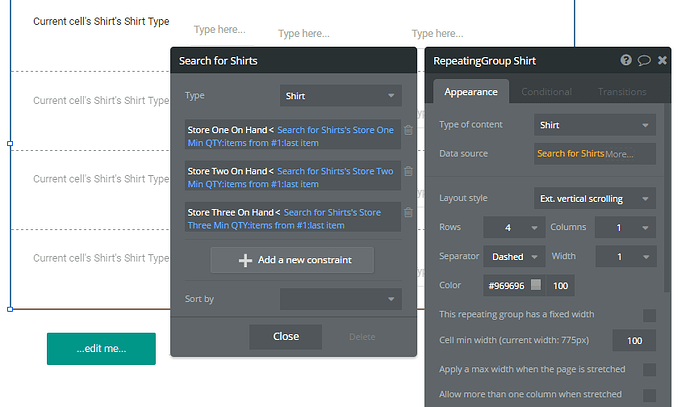Click the plus icon on Add a new constraint
Image resolution: width=690 pixels, height=407 pixels.
click(245, 261)
